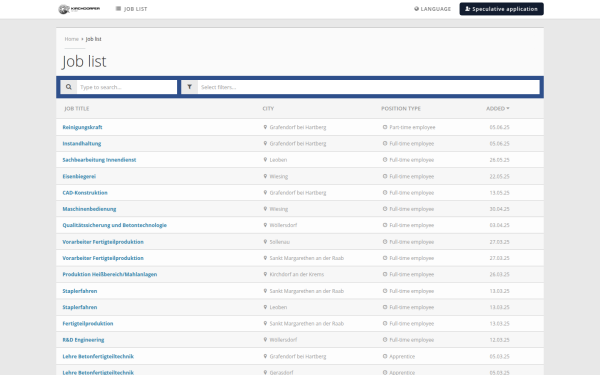Click location pin icon for Instandhaltung row
600x375 pixels.
265,143
